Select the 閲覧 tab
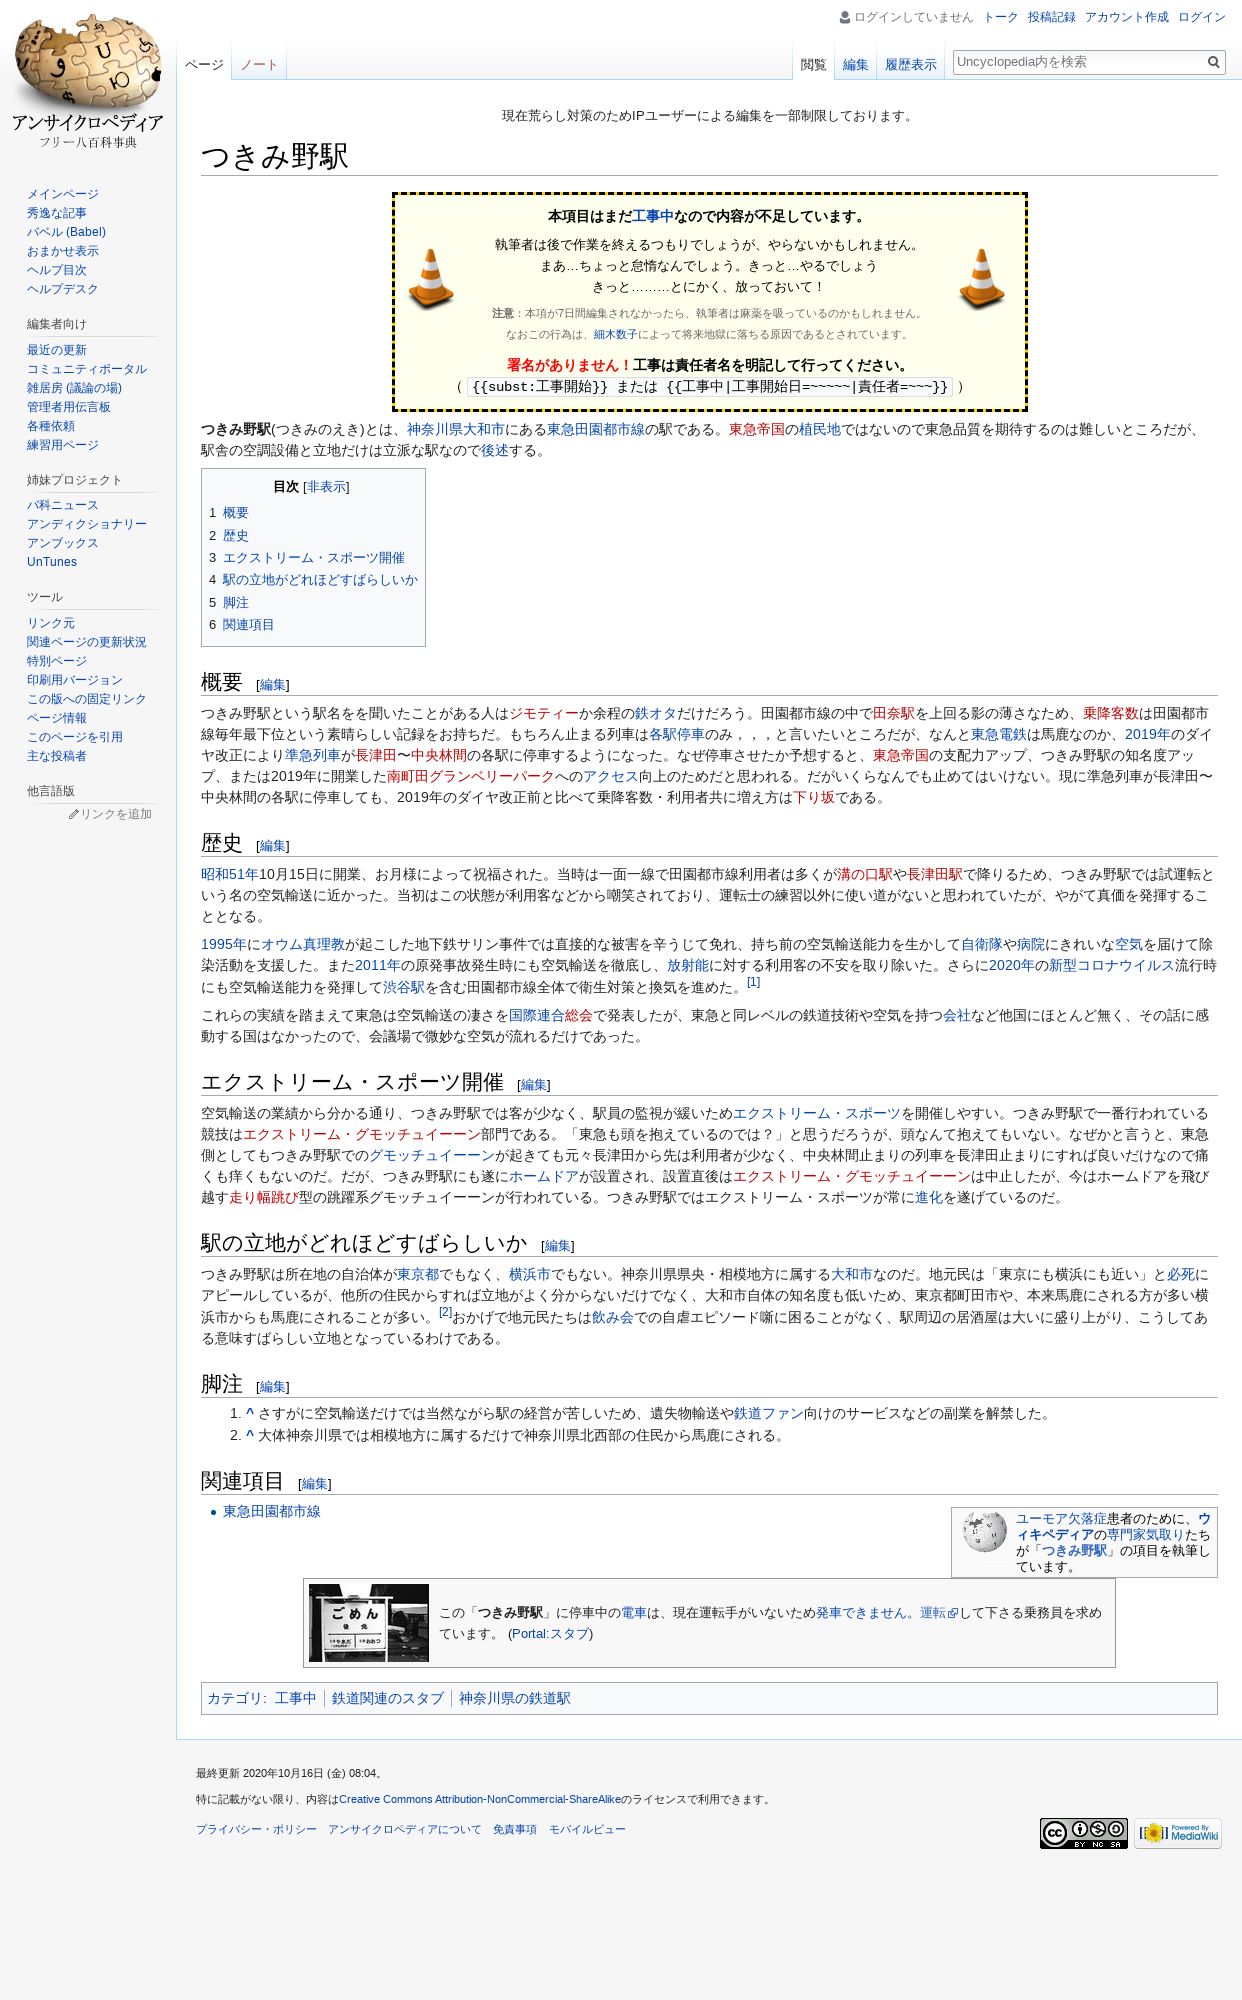The height and width of the screenshot is (2000, 1242). 813,65
